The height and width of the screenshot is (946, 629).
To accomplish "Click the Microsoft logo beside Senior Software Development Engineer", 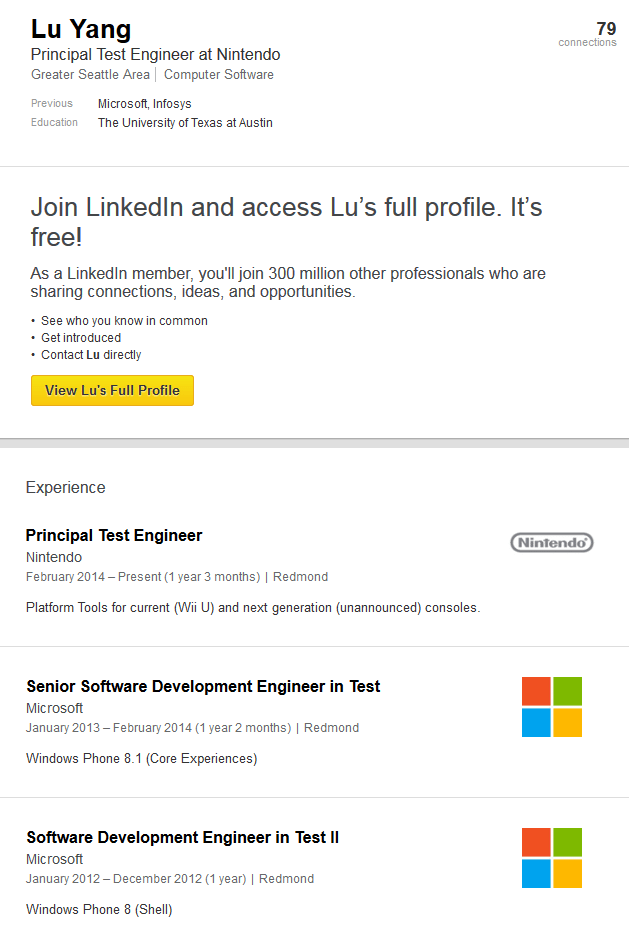I will tap(551, 707).
